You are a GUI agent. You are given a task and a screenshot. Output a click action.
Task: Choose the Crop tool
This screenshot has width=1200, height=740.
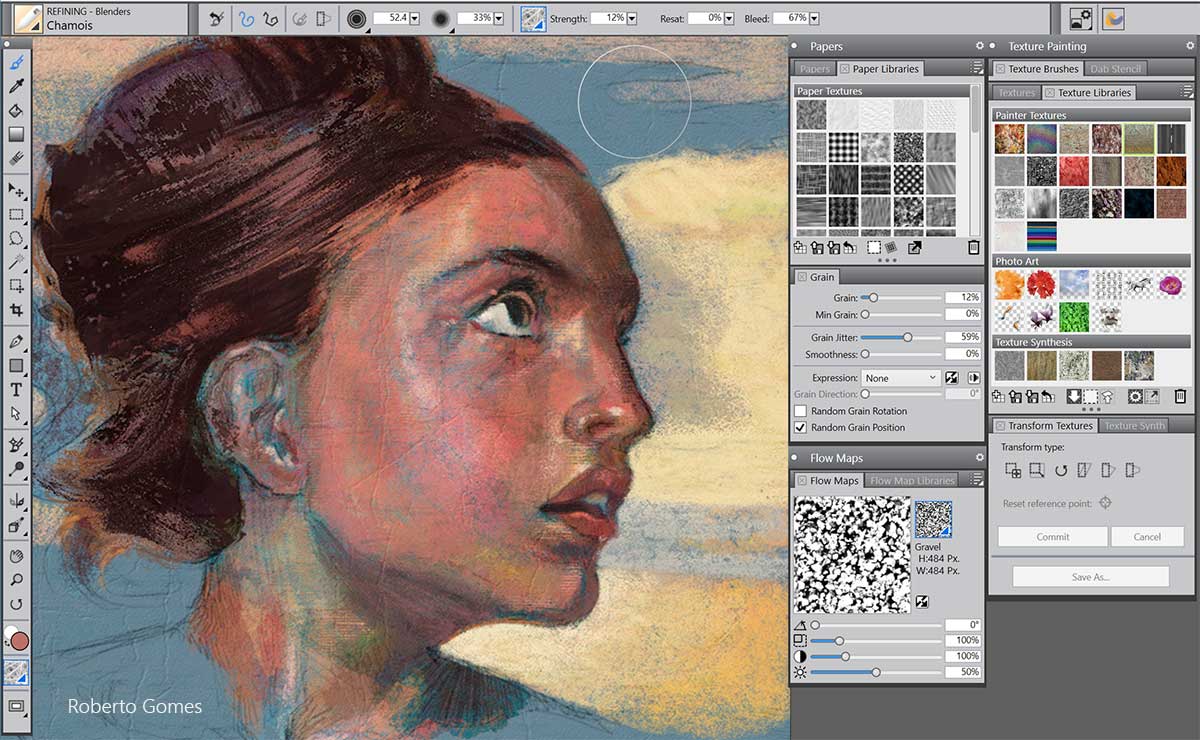point(16,311)
